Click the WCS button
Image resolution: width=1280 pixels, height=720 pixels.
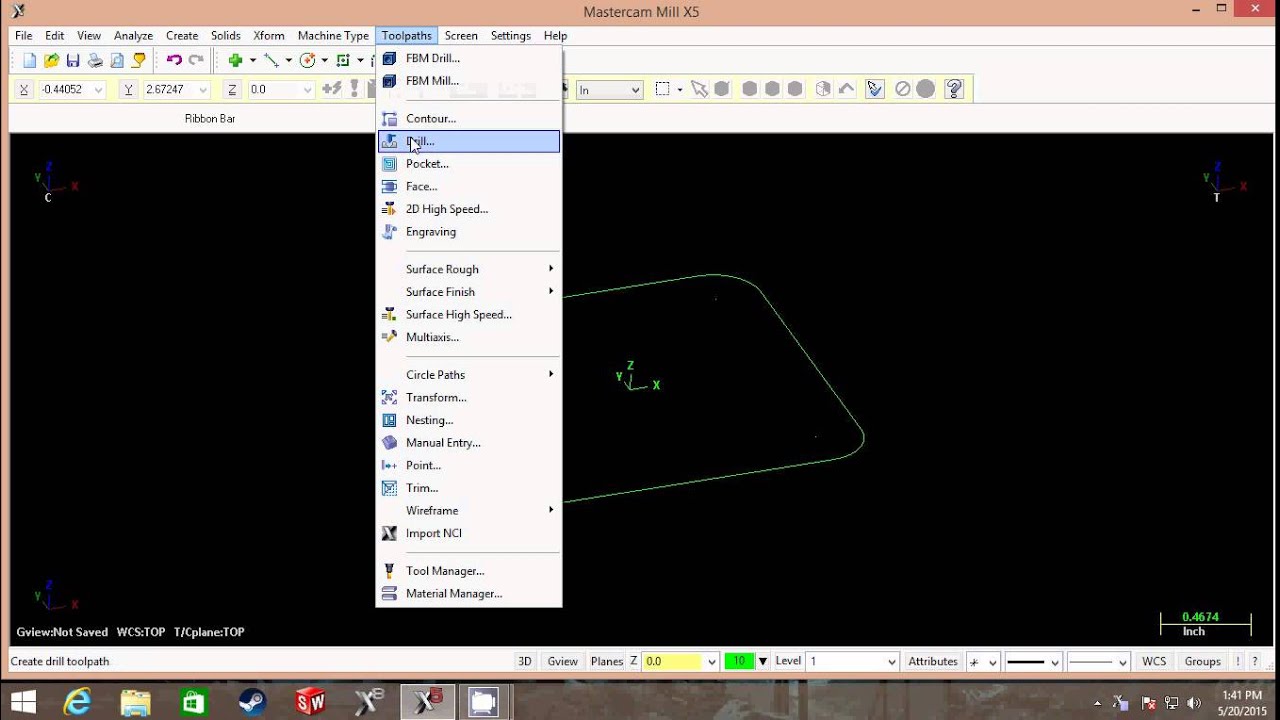tap(1154, 661)
